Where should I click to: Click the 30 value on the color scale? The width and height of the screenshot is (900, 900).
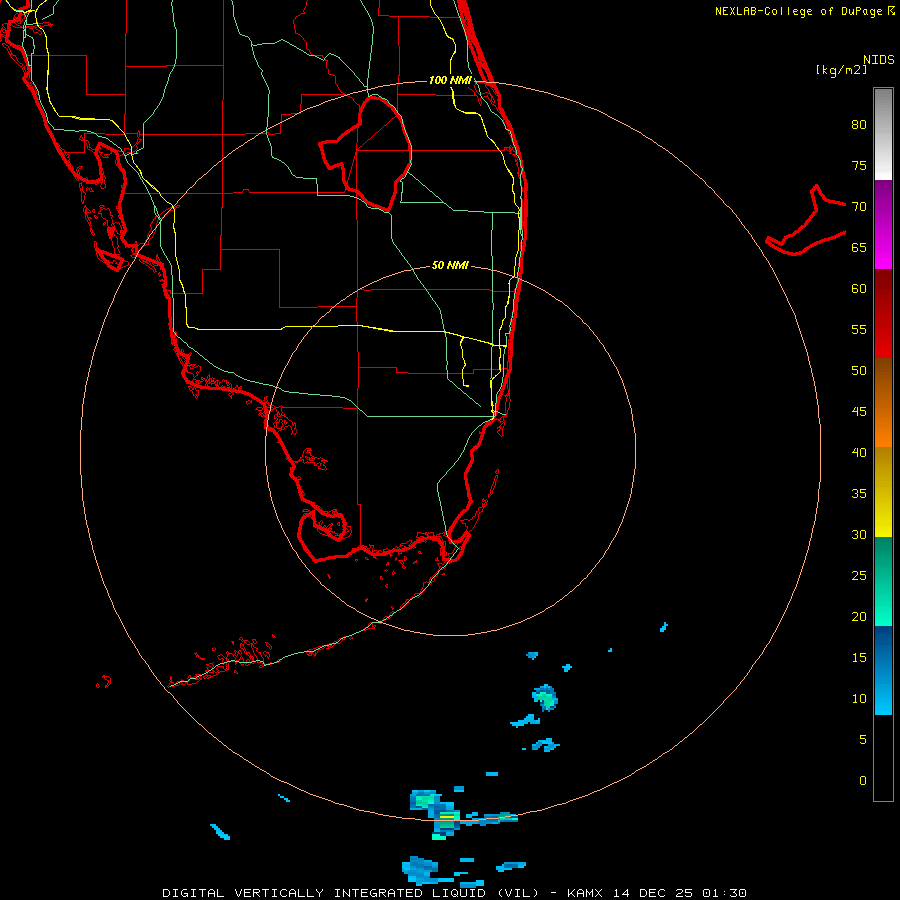(859, 535)
